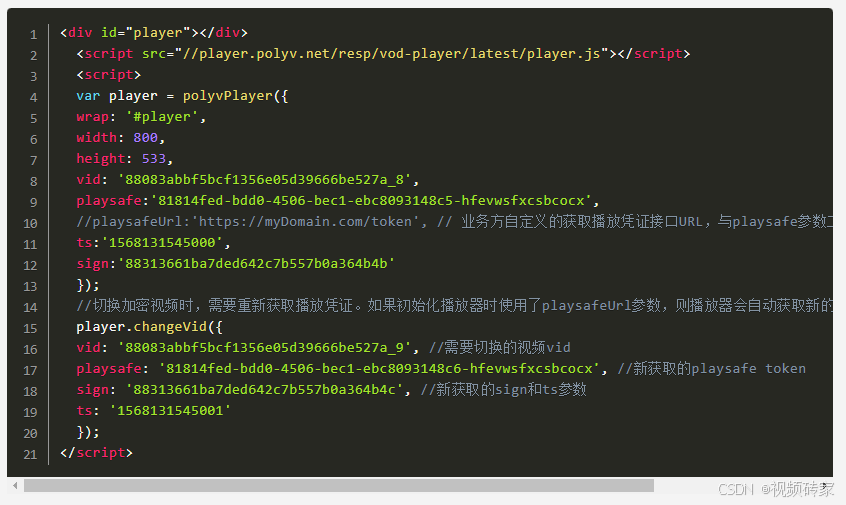Click the width value 800
The height and width of the screenshot is (505, 846).
click(x=145, y=138)
